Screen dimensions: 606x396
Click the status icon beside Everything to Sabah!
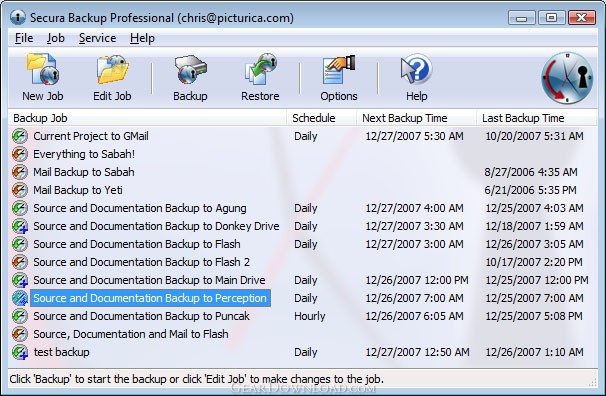19,154
